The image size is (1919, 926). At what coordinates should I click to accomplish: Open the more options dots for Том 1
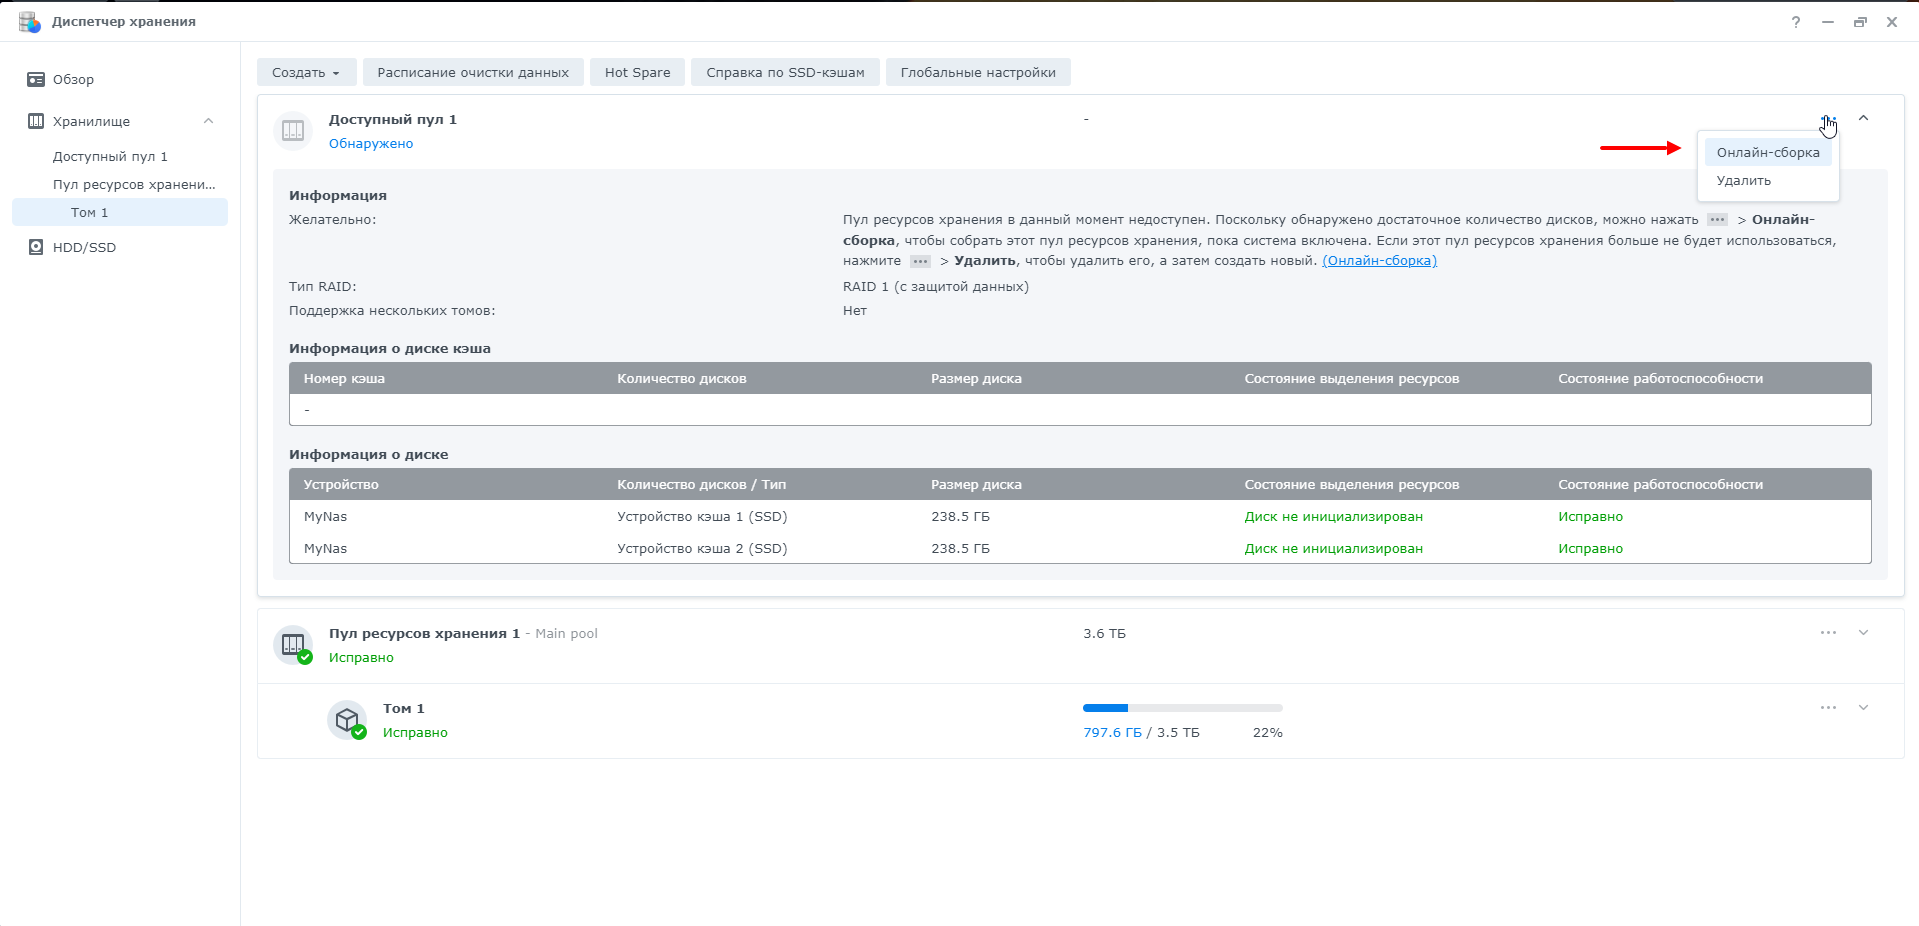1828,708
